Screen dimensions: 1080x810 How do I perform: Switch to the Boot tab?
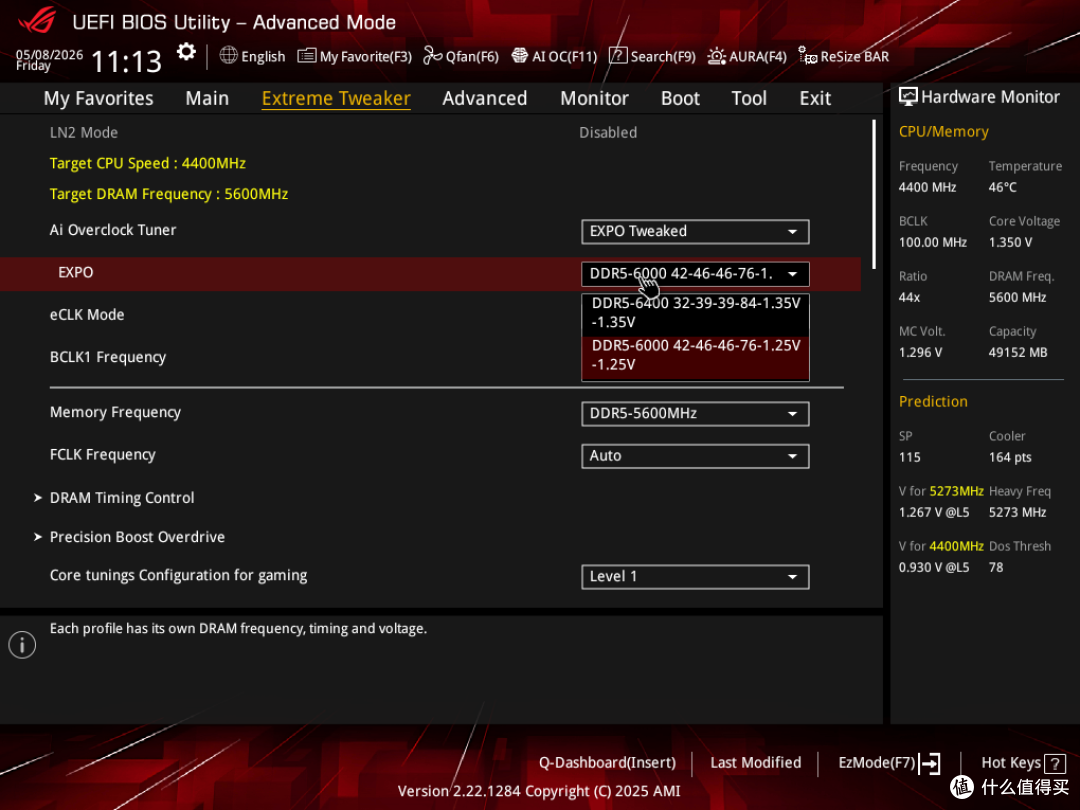680,98
